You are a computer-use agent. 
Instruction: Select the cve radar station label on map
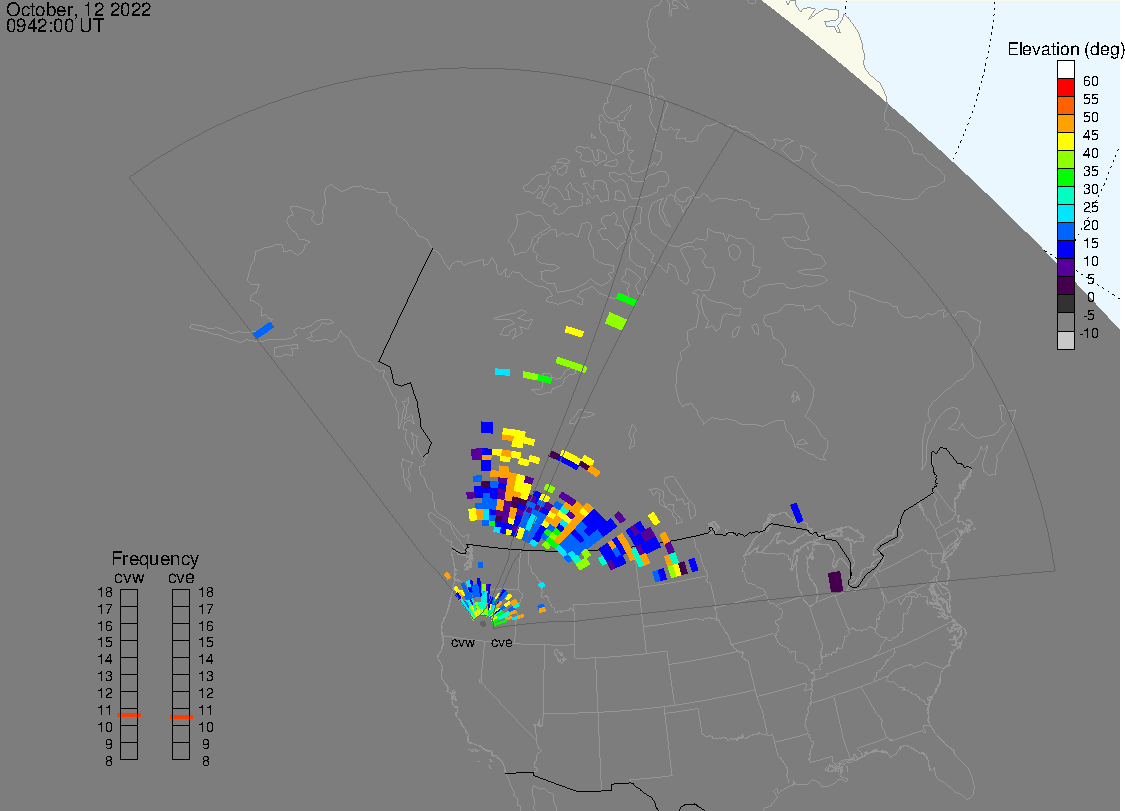(502, 643)
